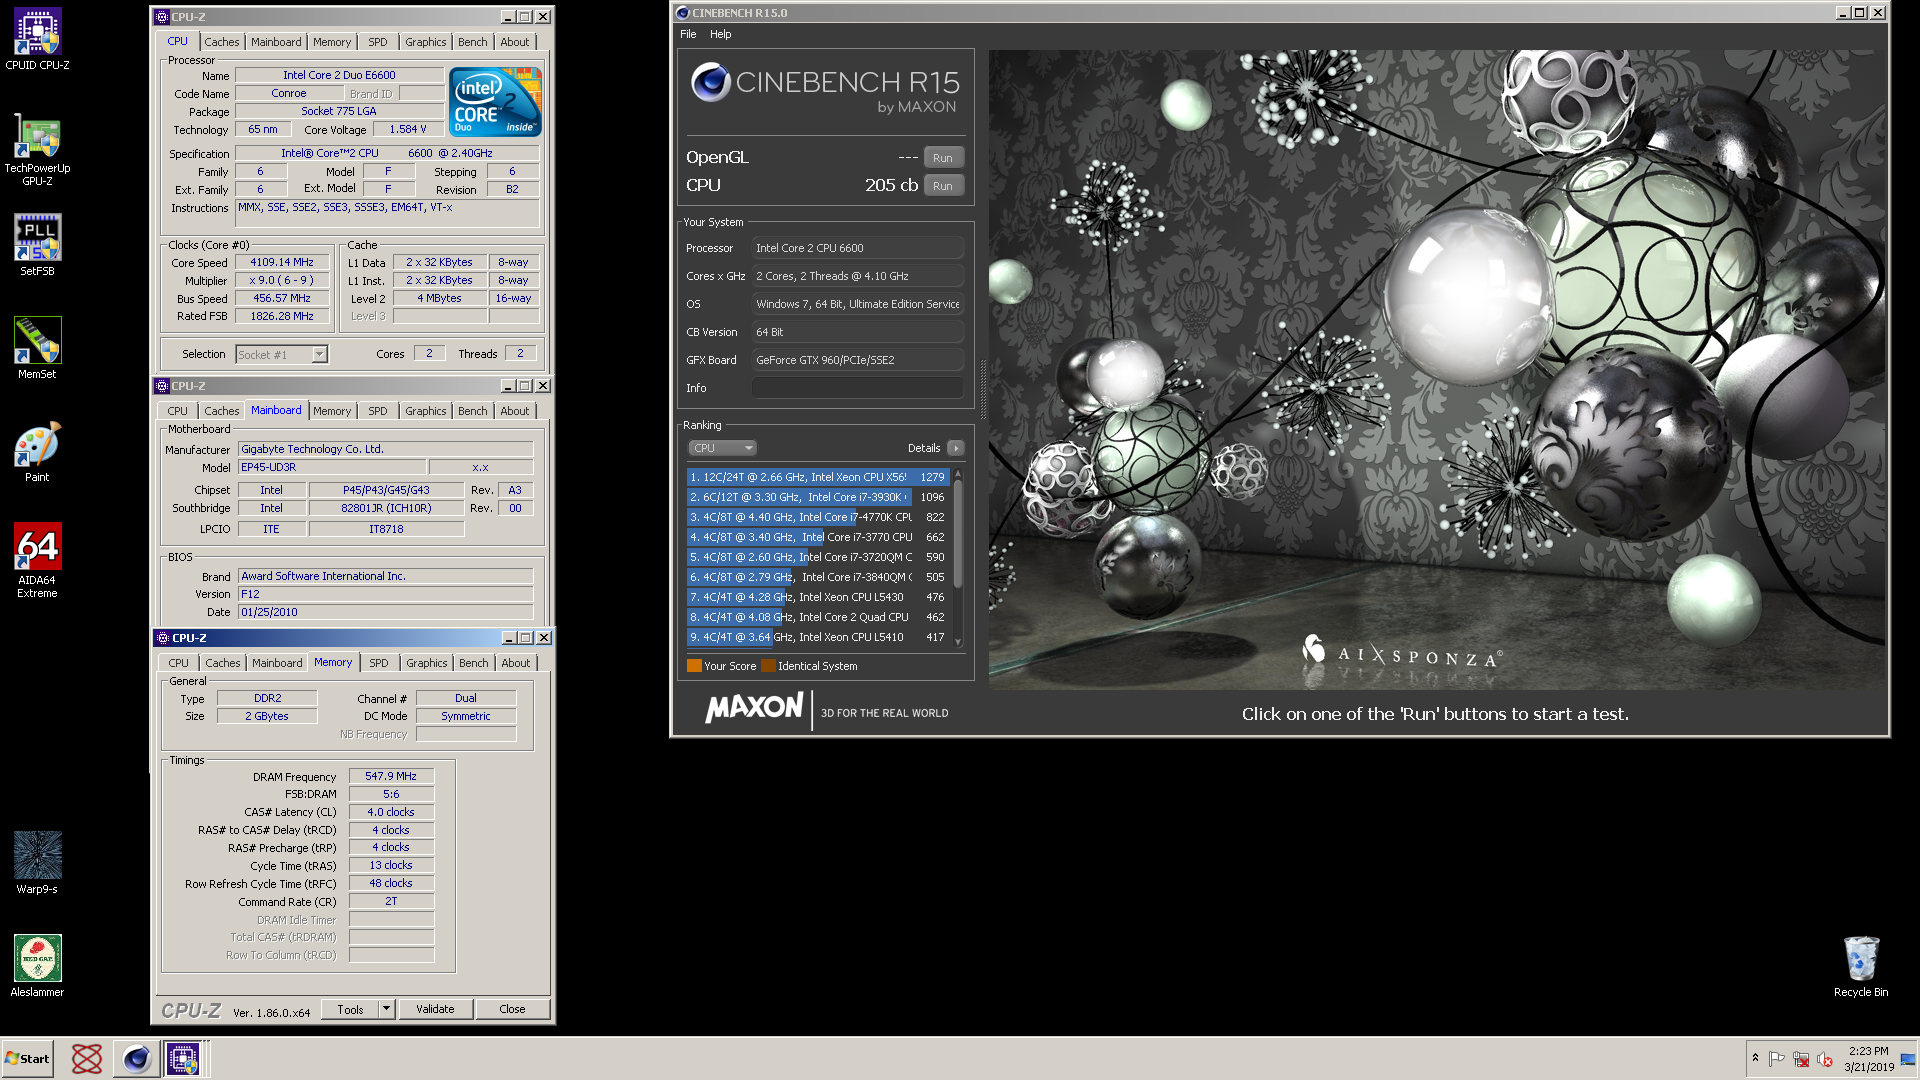1920x1080 pixels.
Task: Open Mainboard tab in Memory CPU-Z window
Action: click(277, 663)
